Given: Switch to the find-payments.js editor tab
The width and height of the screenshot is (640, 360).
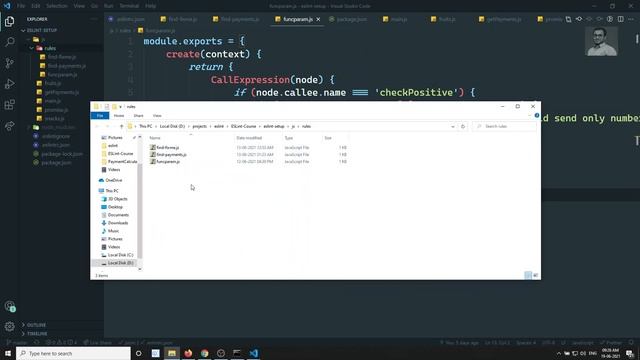Looking at the screenshot, I should click(x=236, y=19).
